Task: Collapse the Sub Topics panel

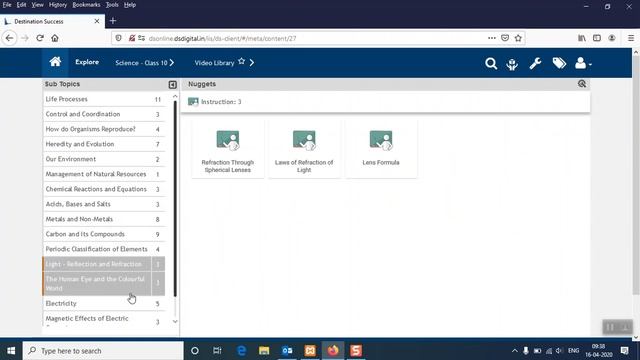Action: 173,84
